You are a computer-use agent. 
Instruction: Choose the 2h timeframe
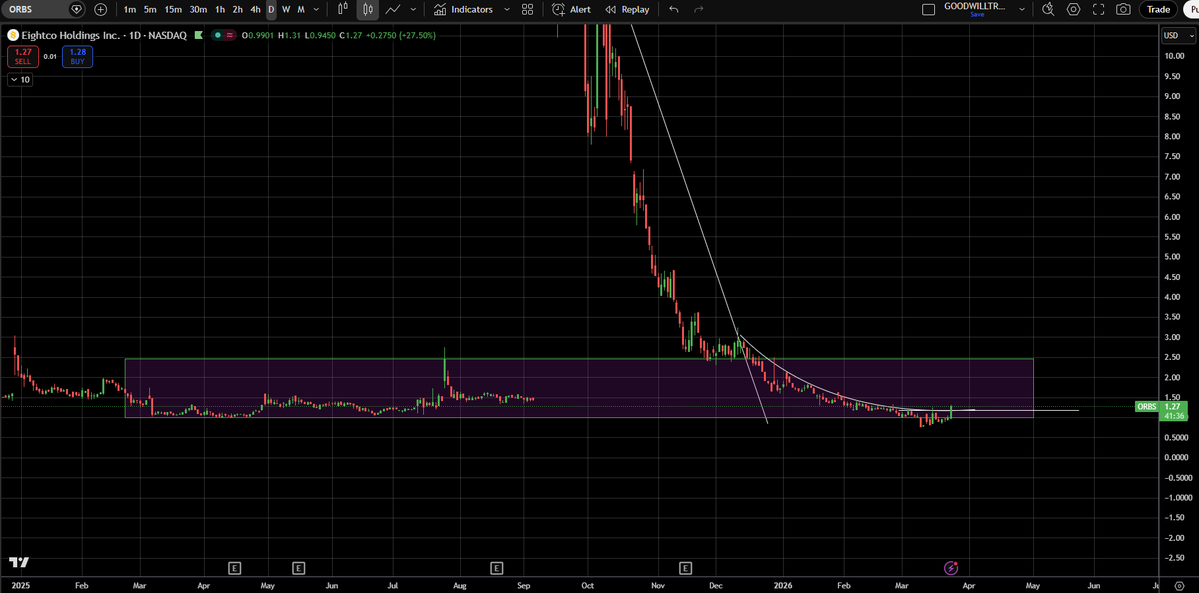click(238, 9)
